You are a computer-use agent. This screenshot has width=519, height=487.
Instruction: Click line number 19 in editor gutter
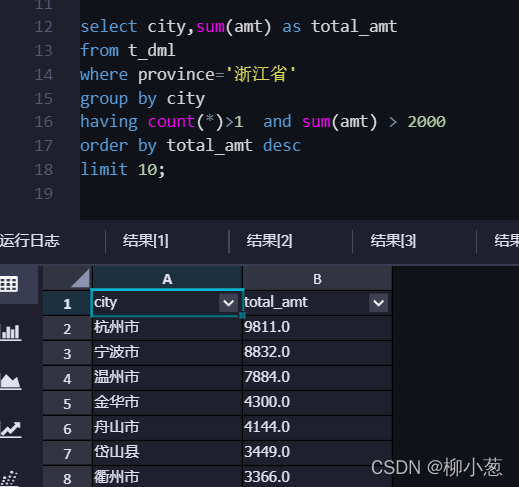pyautogui.click(x=44, y=194)
